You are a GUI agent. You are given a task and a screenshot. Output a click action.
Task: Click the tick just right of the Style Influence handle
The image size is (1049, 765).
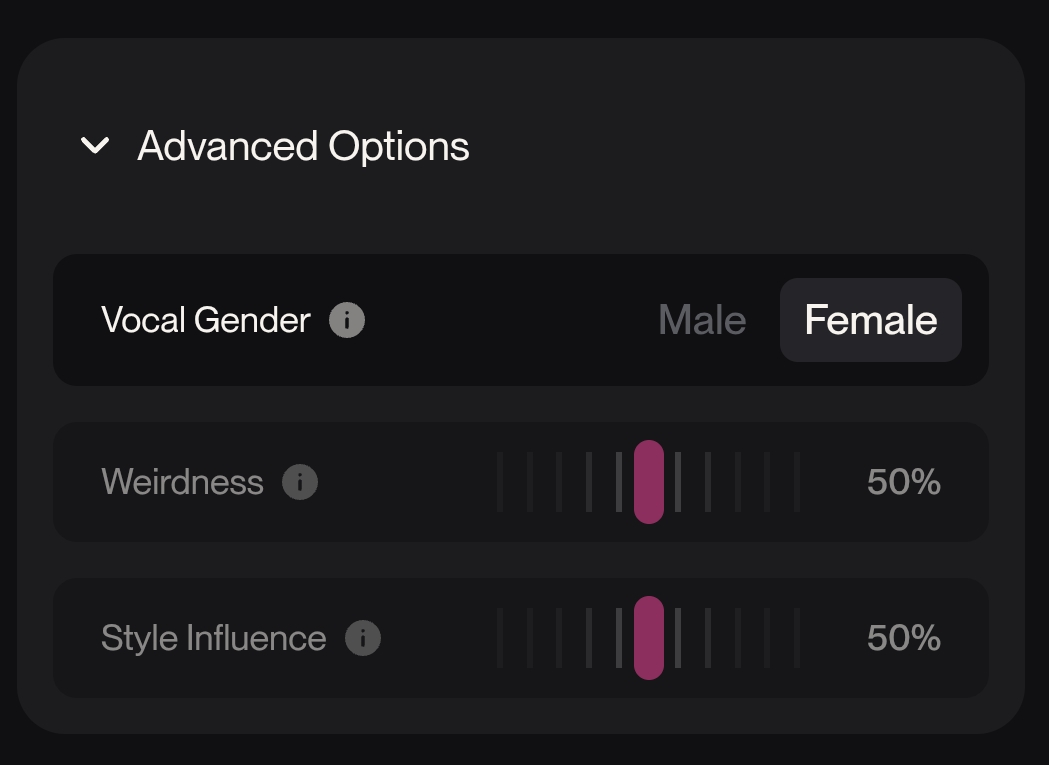click(x=678, y=638)
